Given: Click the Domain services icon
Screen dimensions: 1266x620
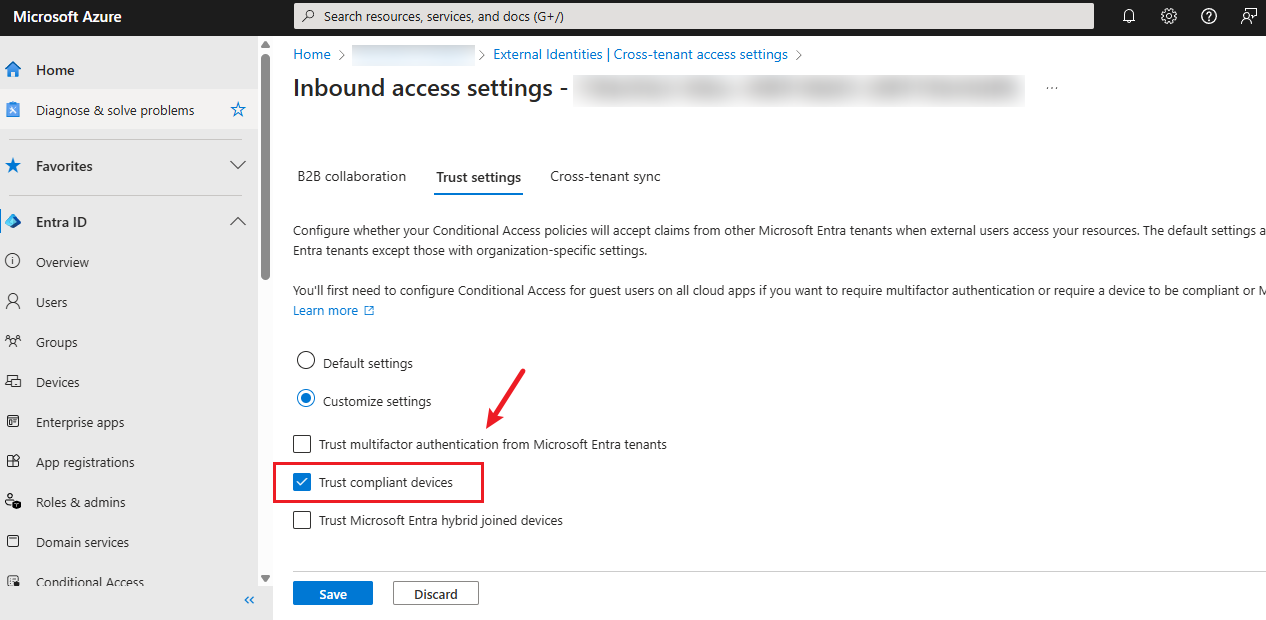Looking at the screenshot, I should 13,542.
